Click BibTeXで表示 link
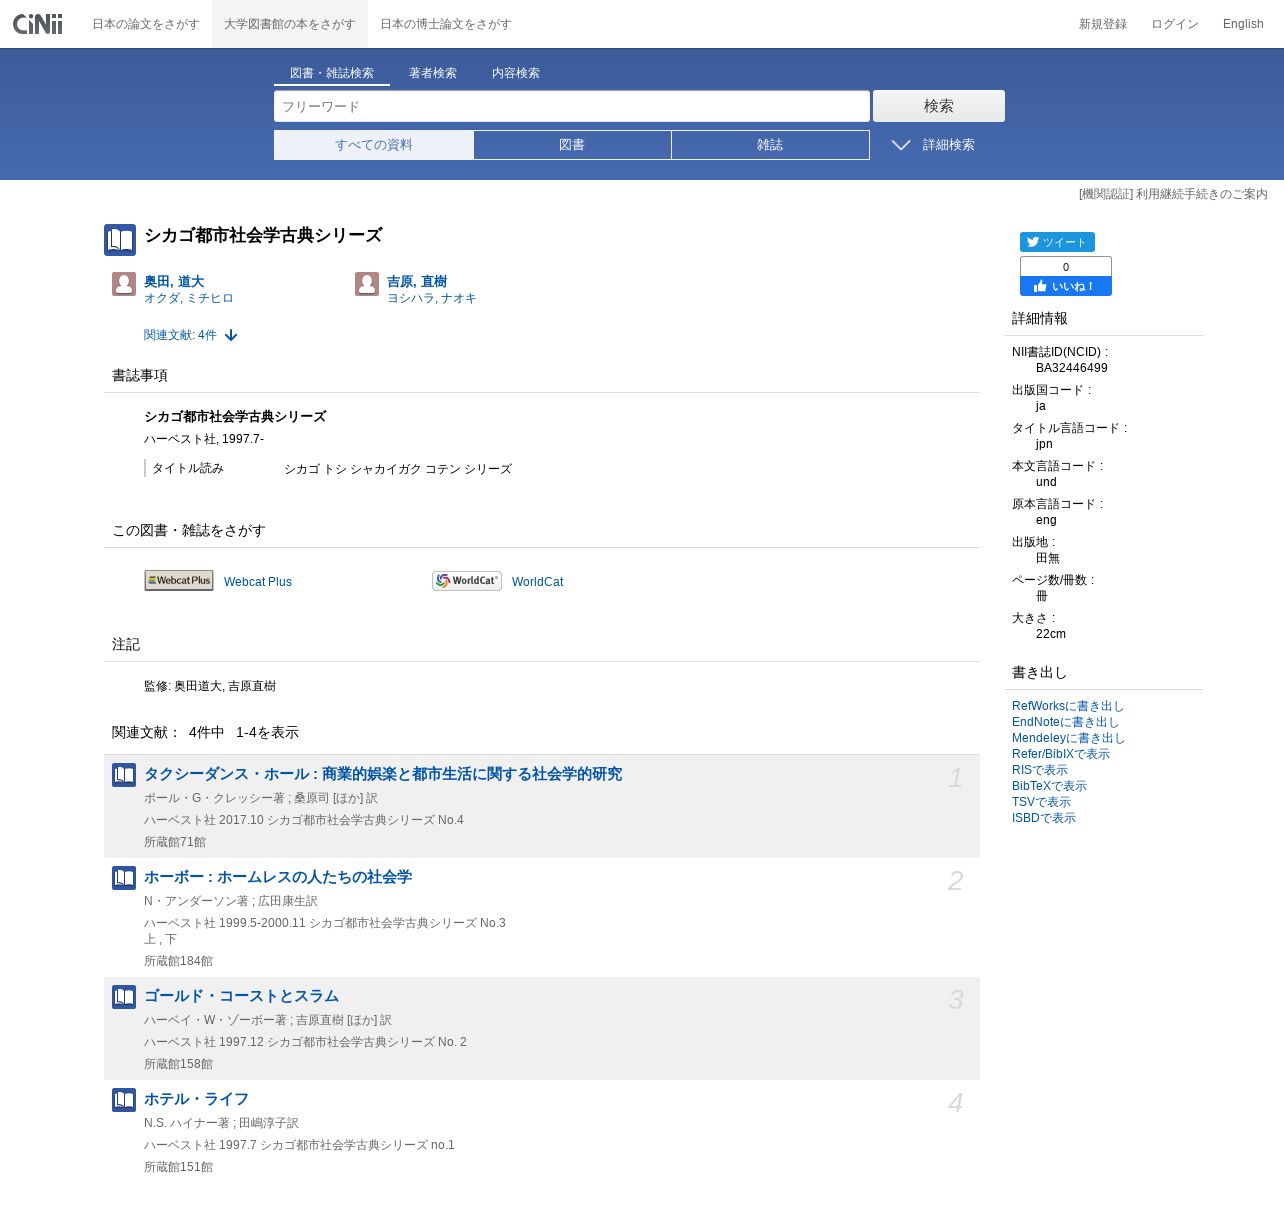 [1049, 786]
